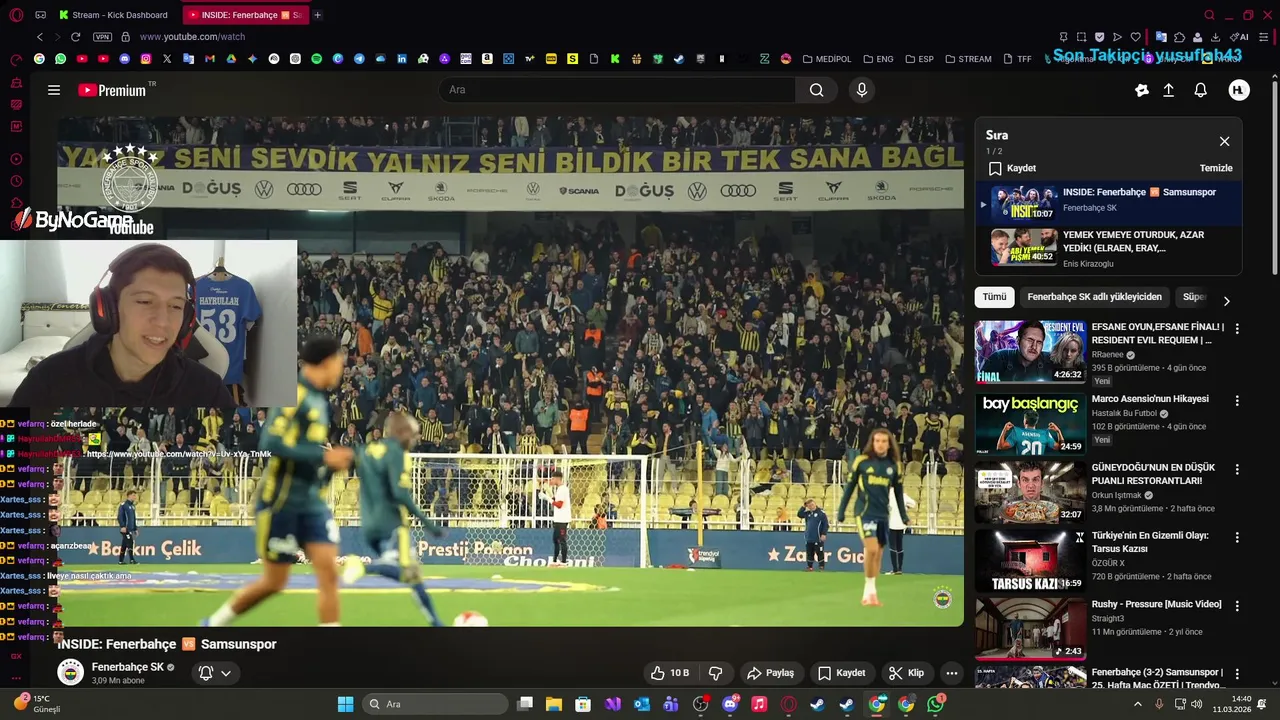Select the INSIDE: Fenerbahçe browser tab
This screenshot has height=720, width=1280.
pyautogui.click(x=244, y=15)
